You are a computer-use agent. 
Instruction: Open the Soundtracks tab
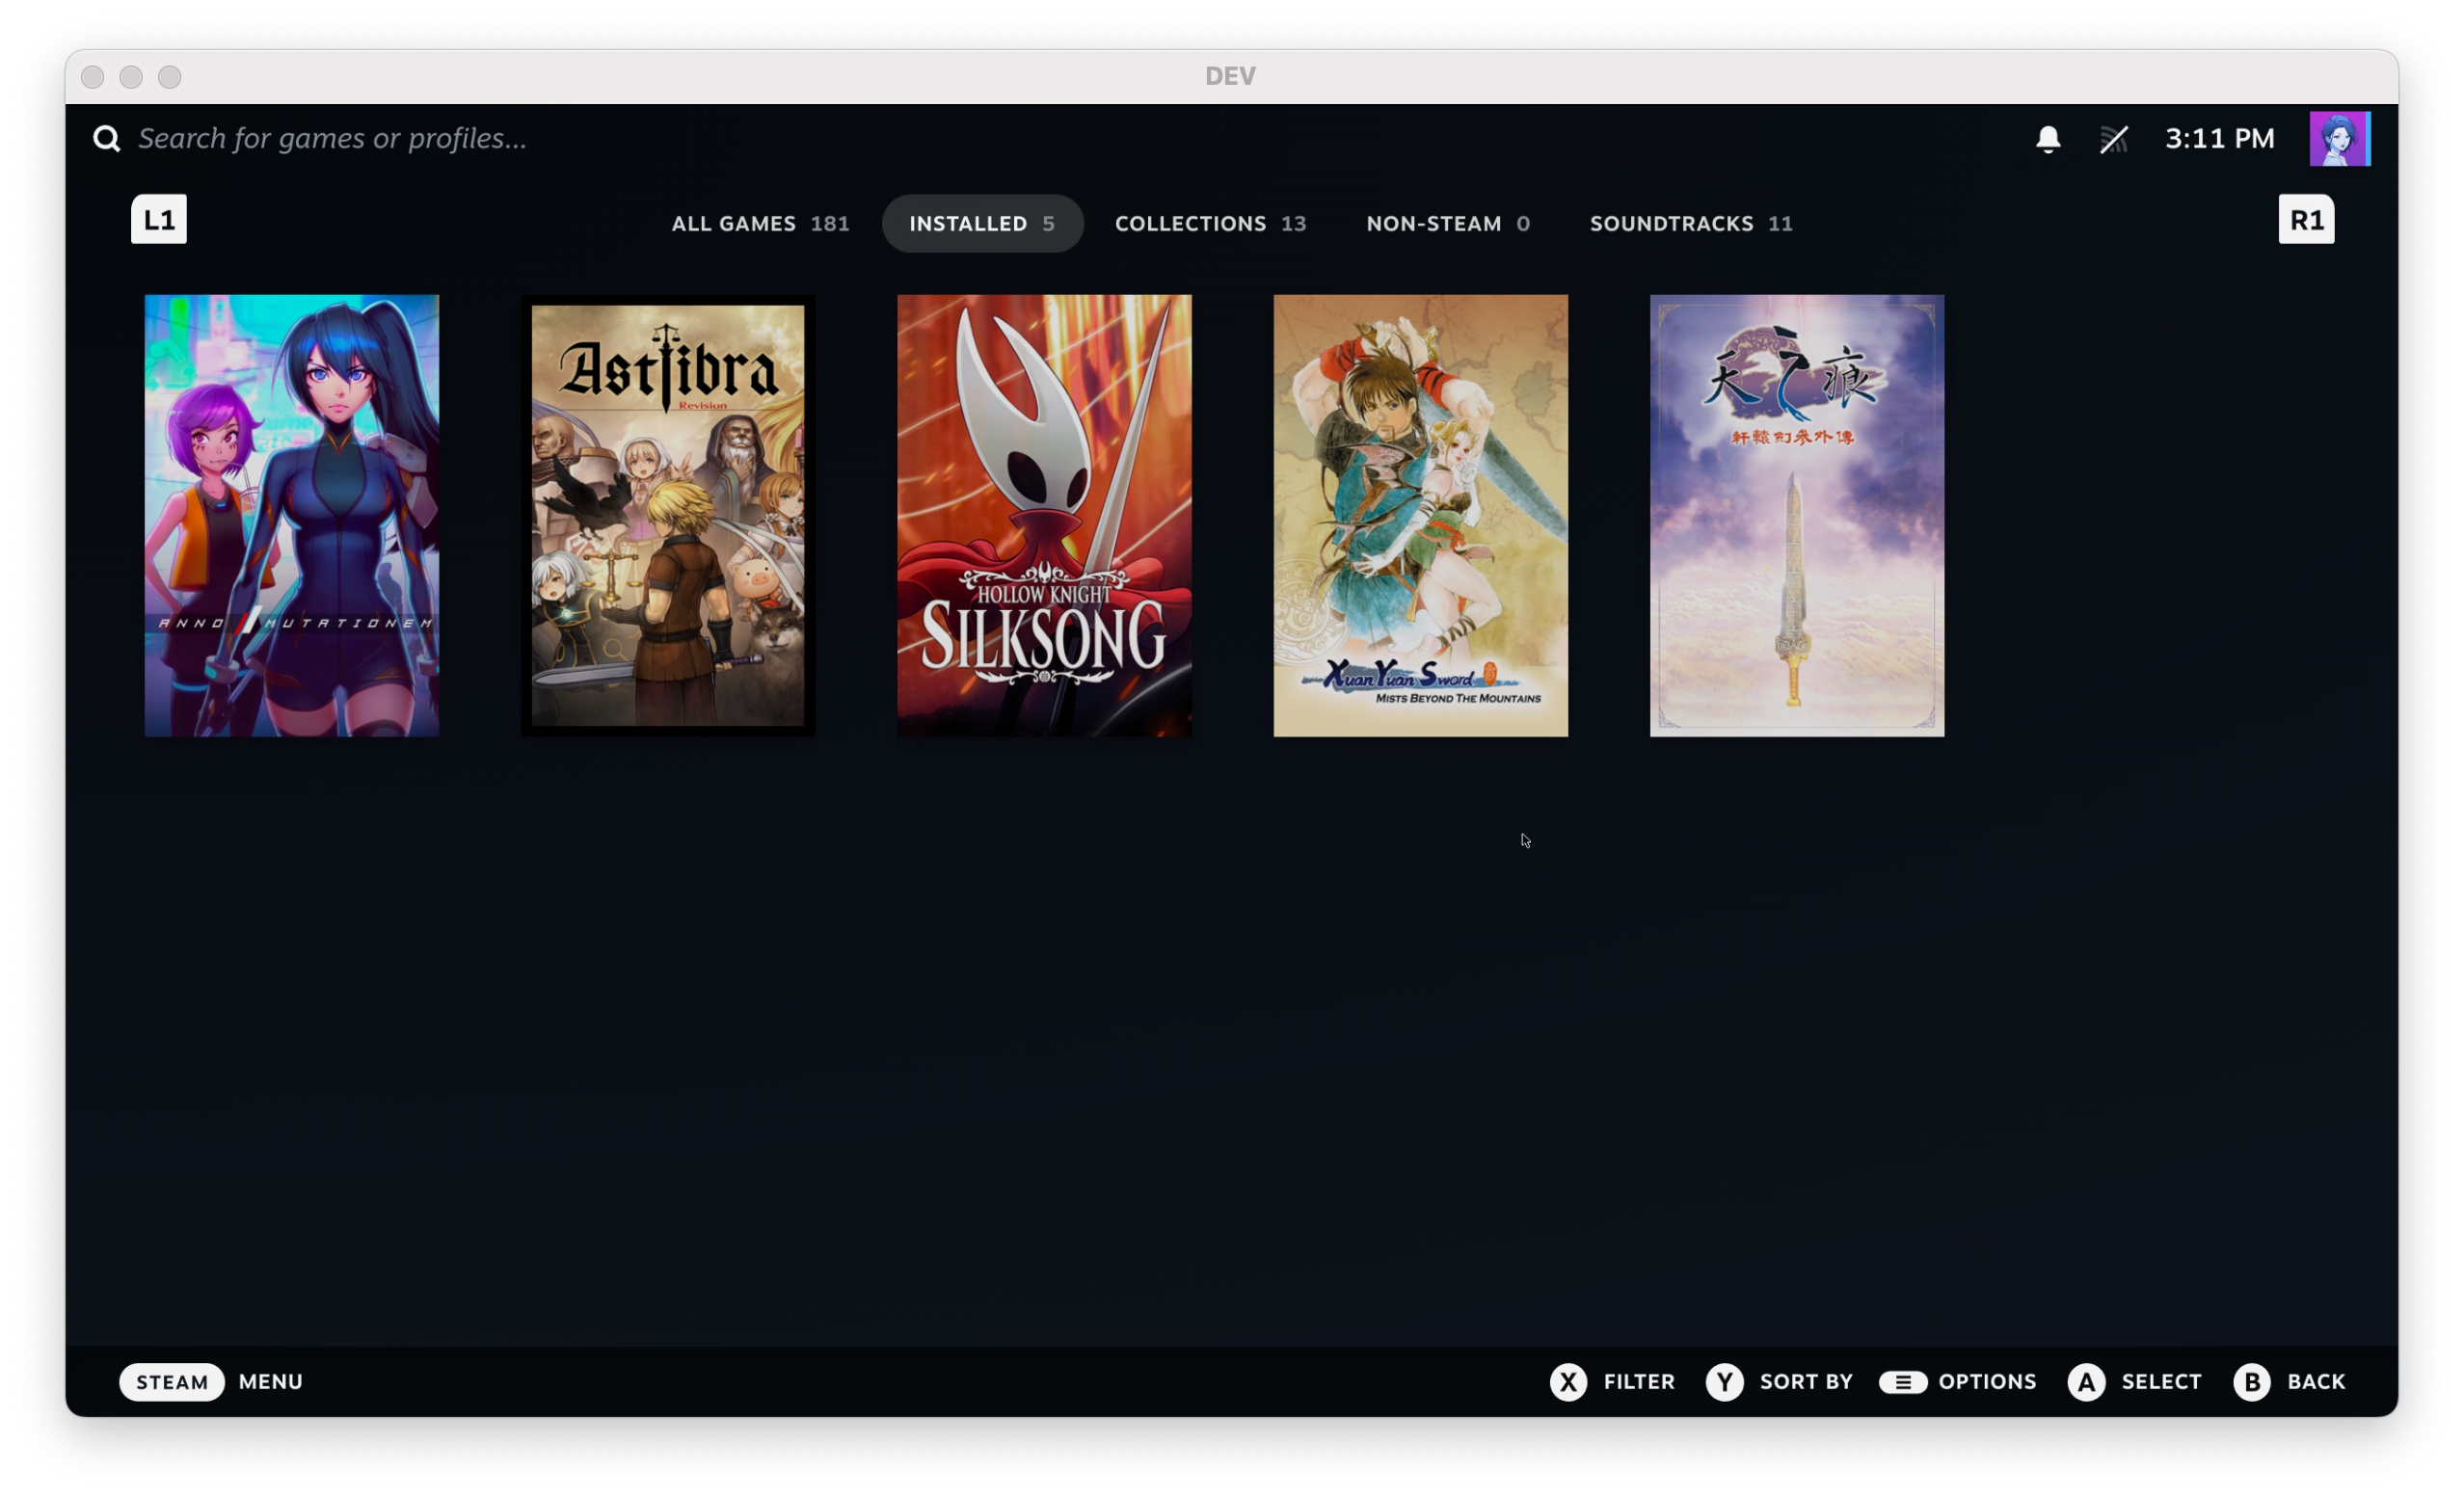tap(1691, 223)
